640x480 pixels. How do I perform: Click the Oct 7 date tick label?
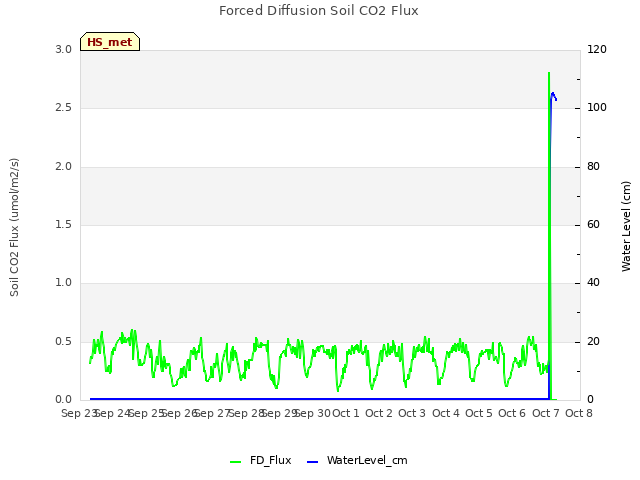tap(546, 413)
